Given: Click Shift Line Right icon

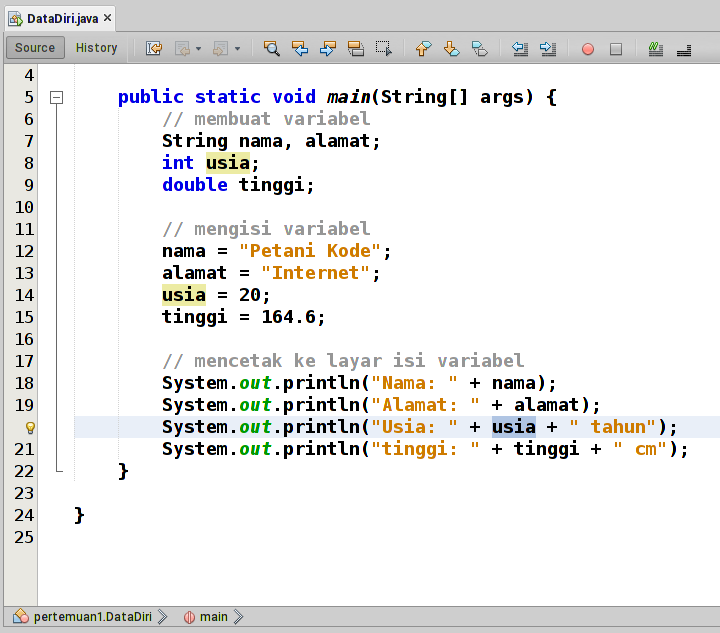Looking at the screenshot, I should pos(548,48).
